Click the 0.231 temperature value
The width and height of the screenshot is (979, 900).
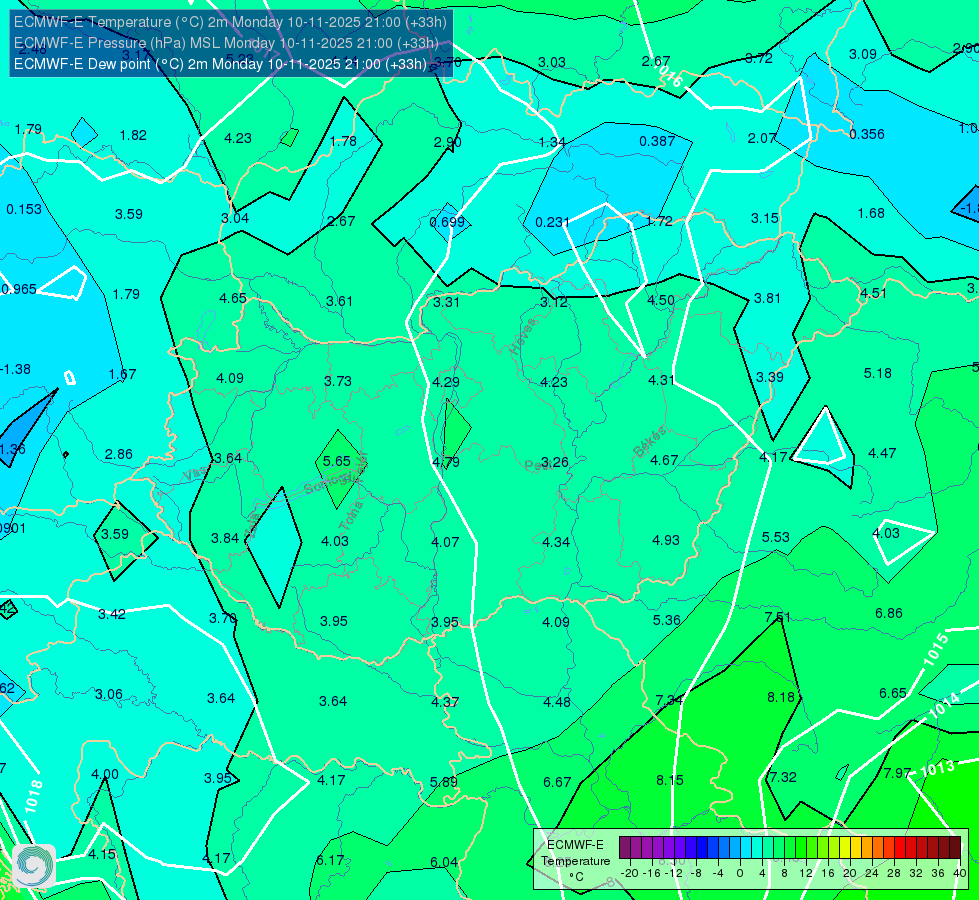[552, 222]
